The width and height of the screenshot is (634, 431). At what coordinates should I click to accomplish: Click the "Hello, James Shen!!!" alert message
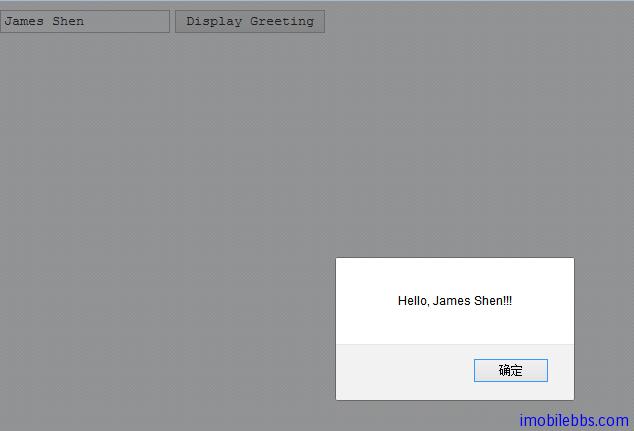pyautogui.click(x=455, y=301)
